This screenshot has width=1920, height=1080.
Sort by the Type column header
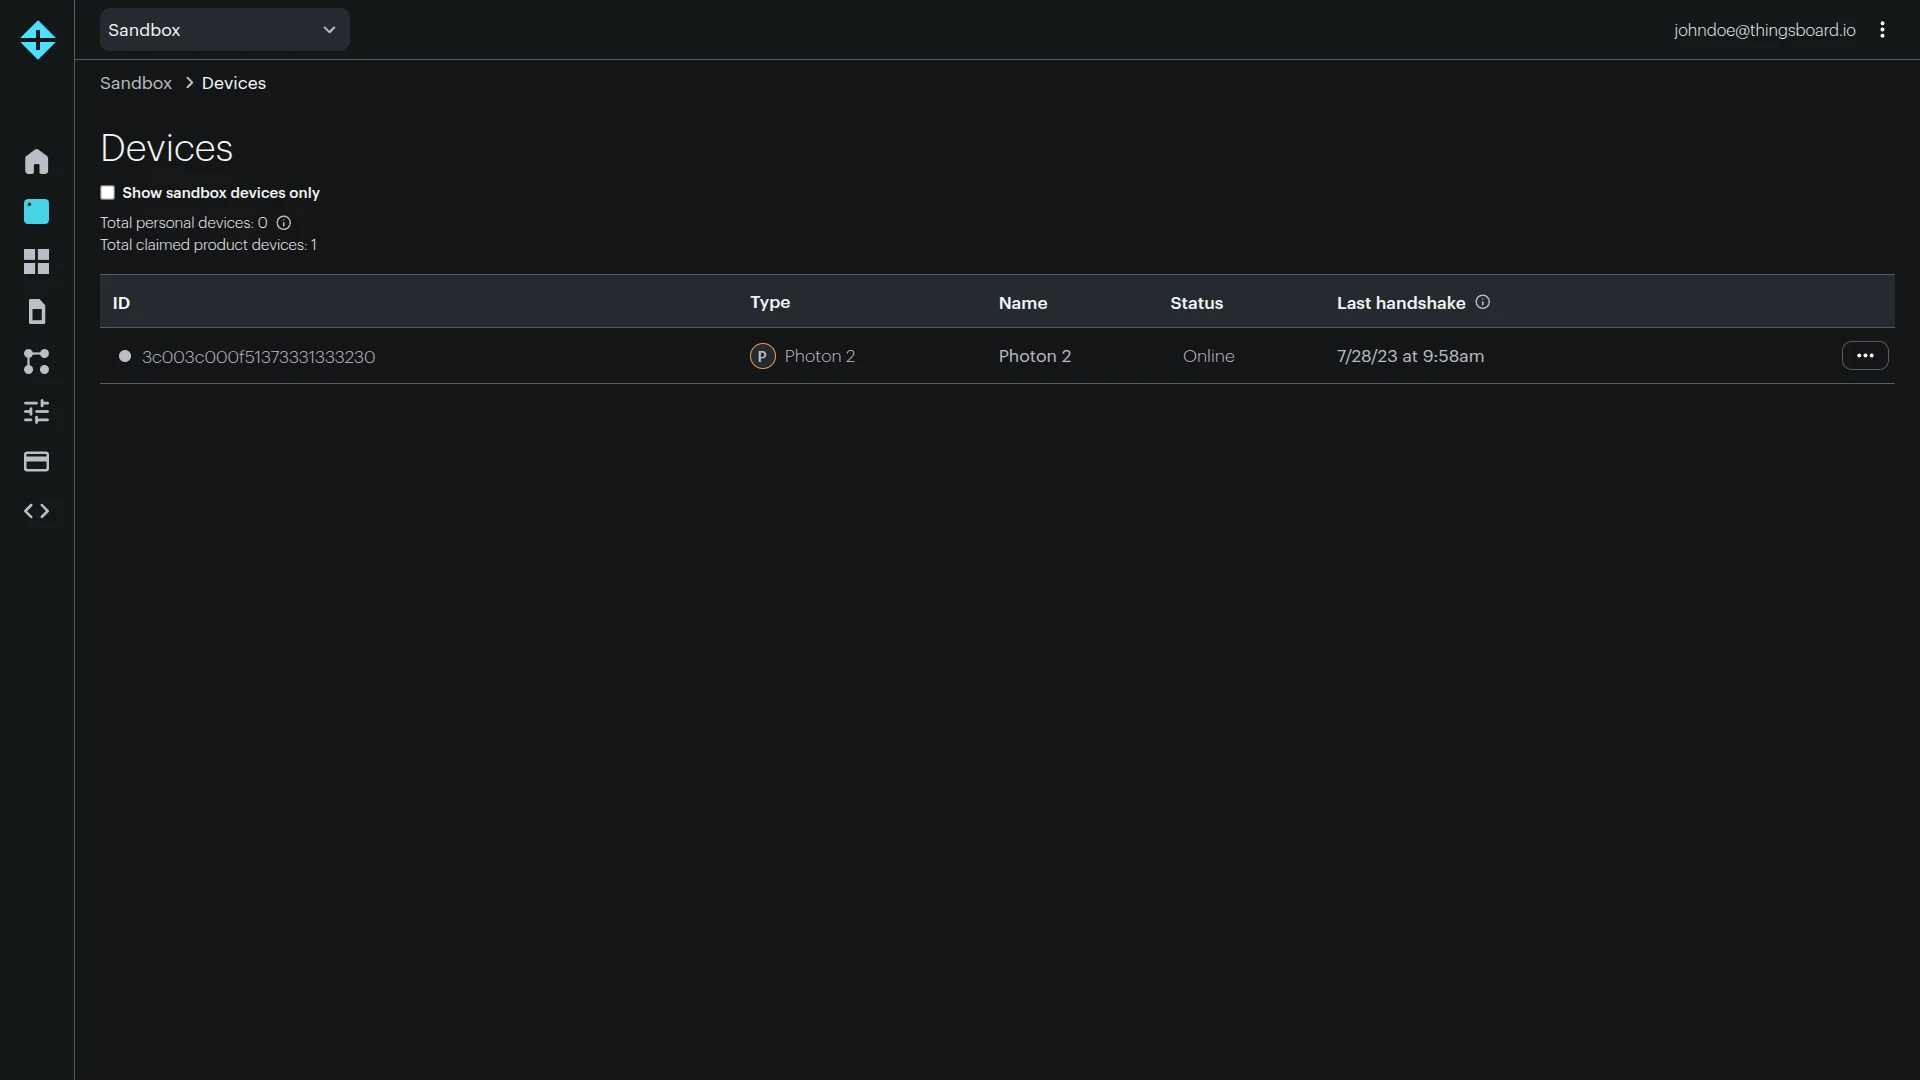pyautogui.click(x=770, y=302)
